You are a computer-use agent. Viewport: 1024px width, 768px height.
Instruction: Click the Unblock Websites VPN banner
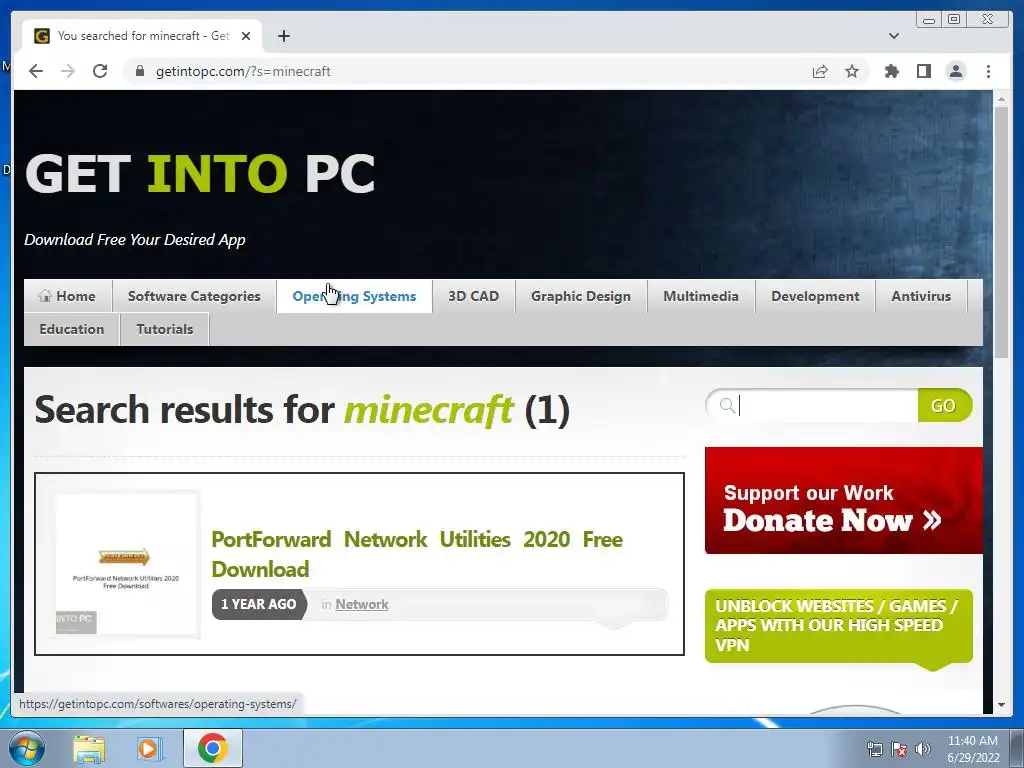(839, 626)
